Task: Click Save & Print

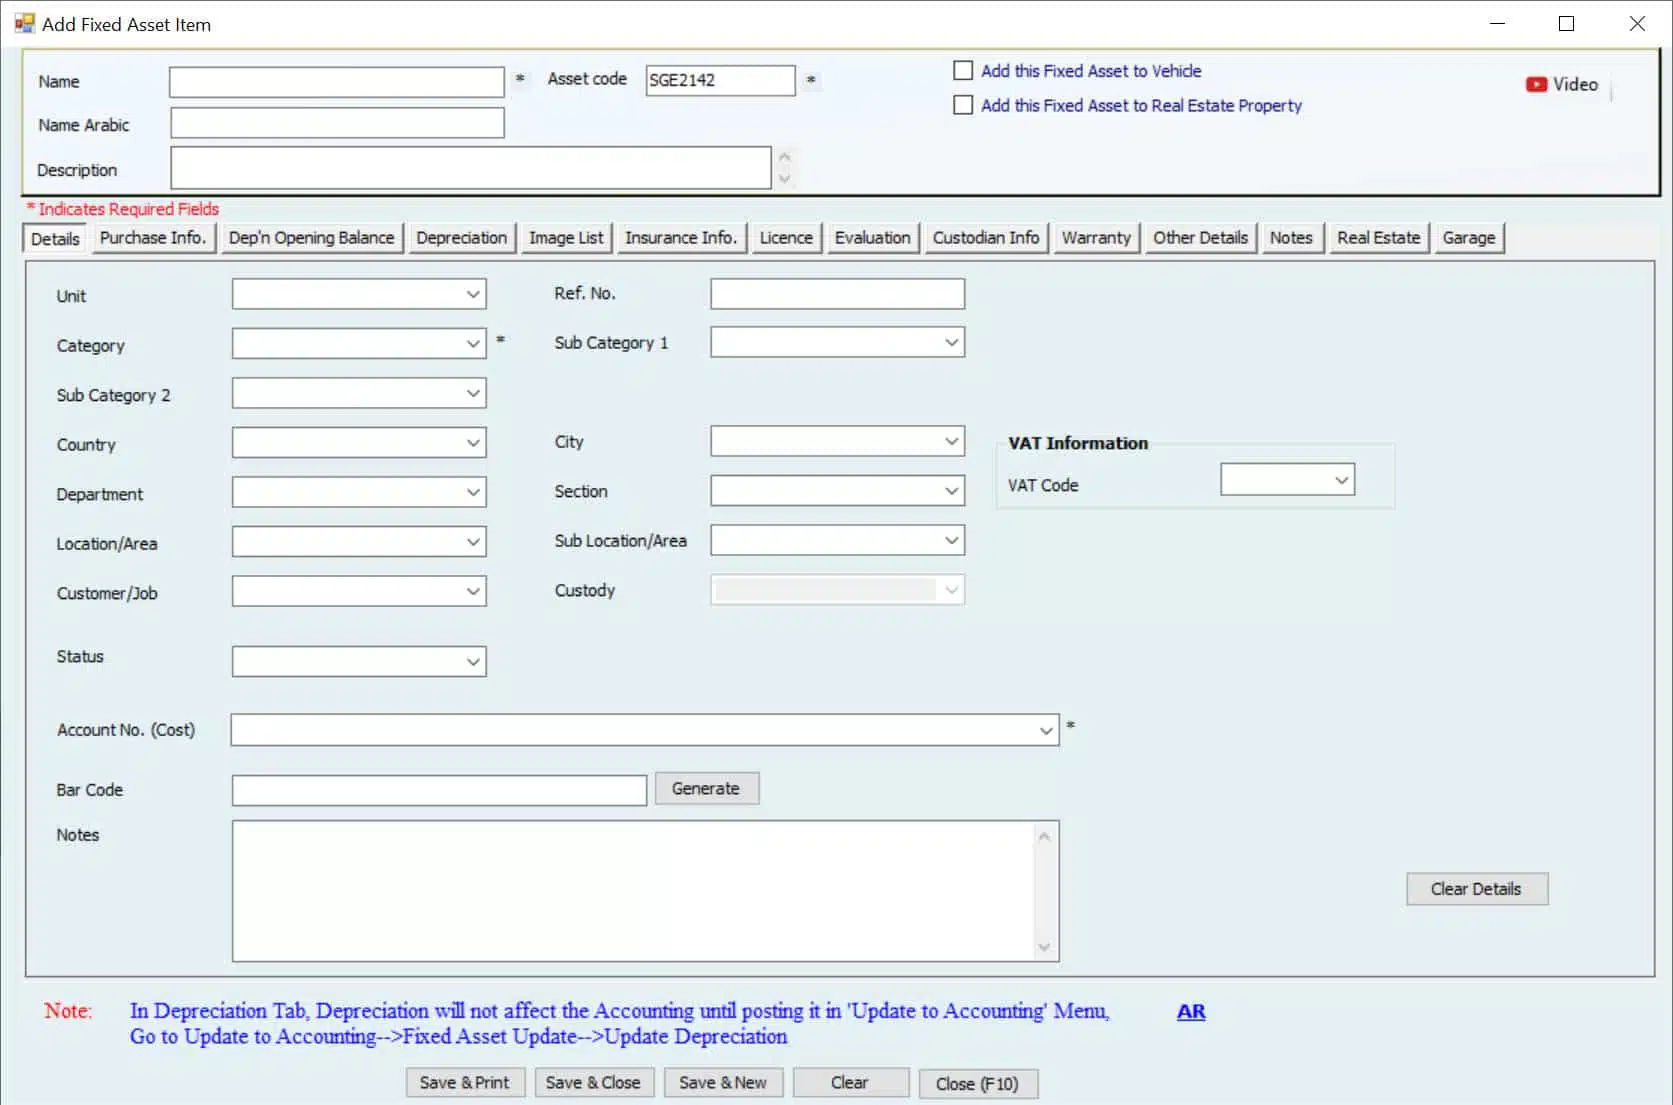Action: [x=465, y=1083]
